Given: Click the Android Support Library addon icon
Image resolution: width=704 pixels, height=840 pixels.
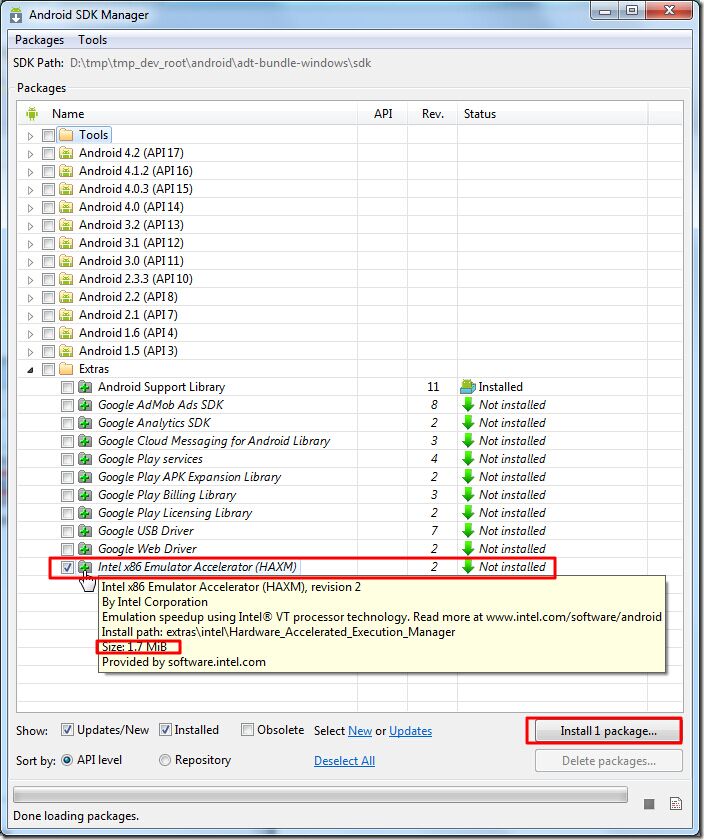Looking at the screenshot, I should 85,387.
